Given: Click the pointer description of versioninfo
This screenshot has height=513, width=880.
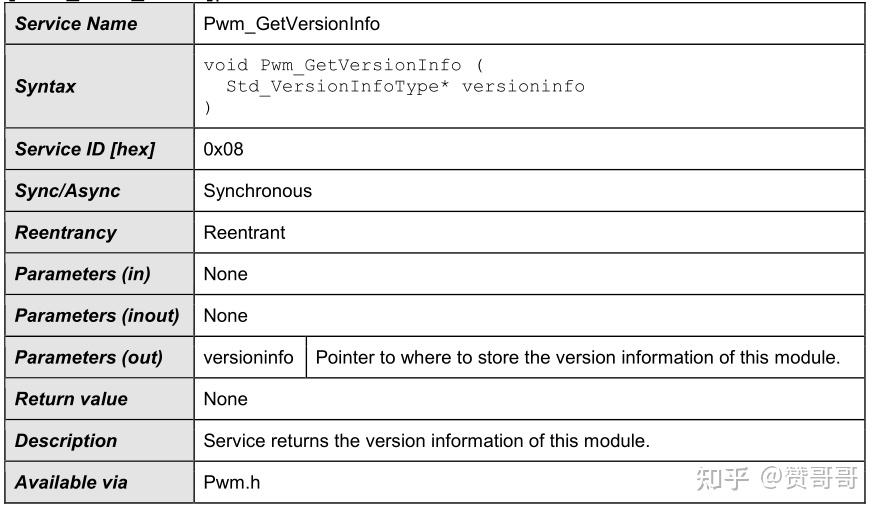Looking at the screenshot, I should point(577,357).
